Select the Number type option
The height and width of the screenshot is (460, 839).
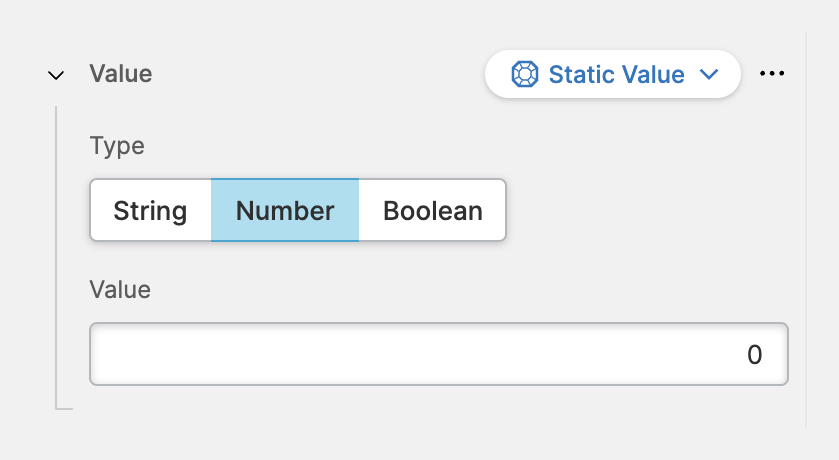(285, 211)
